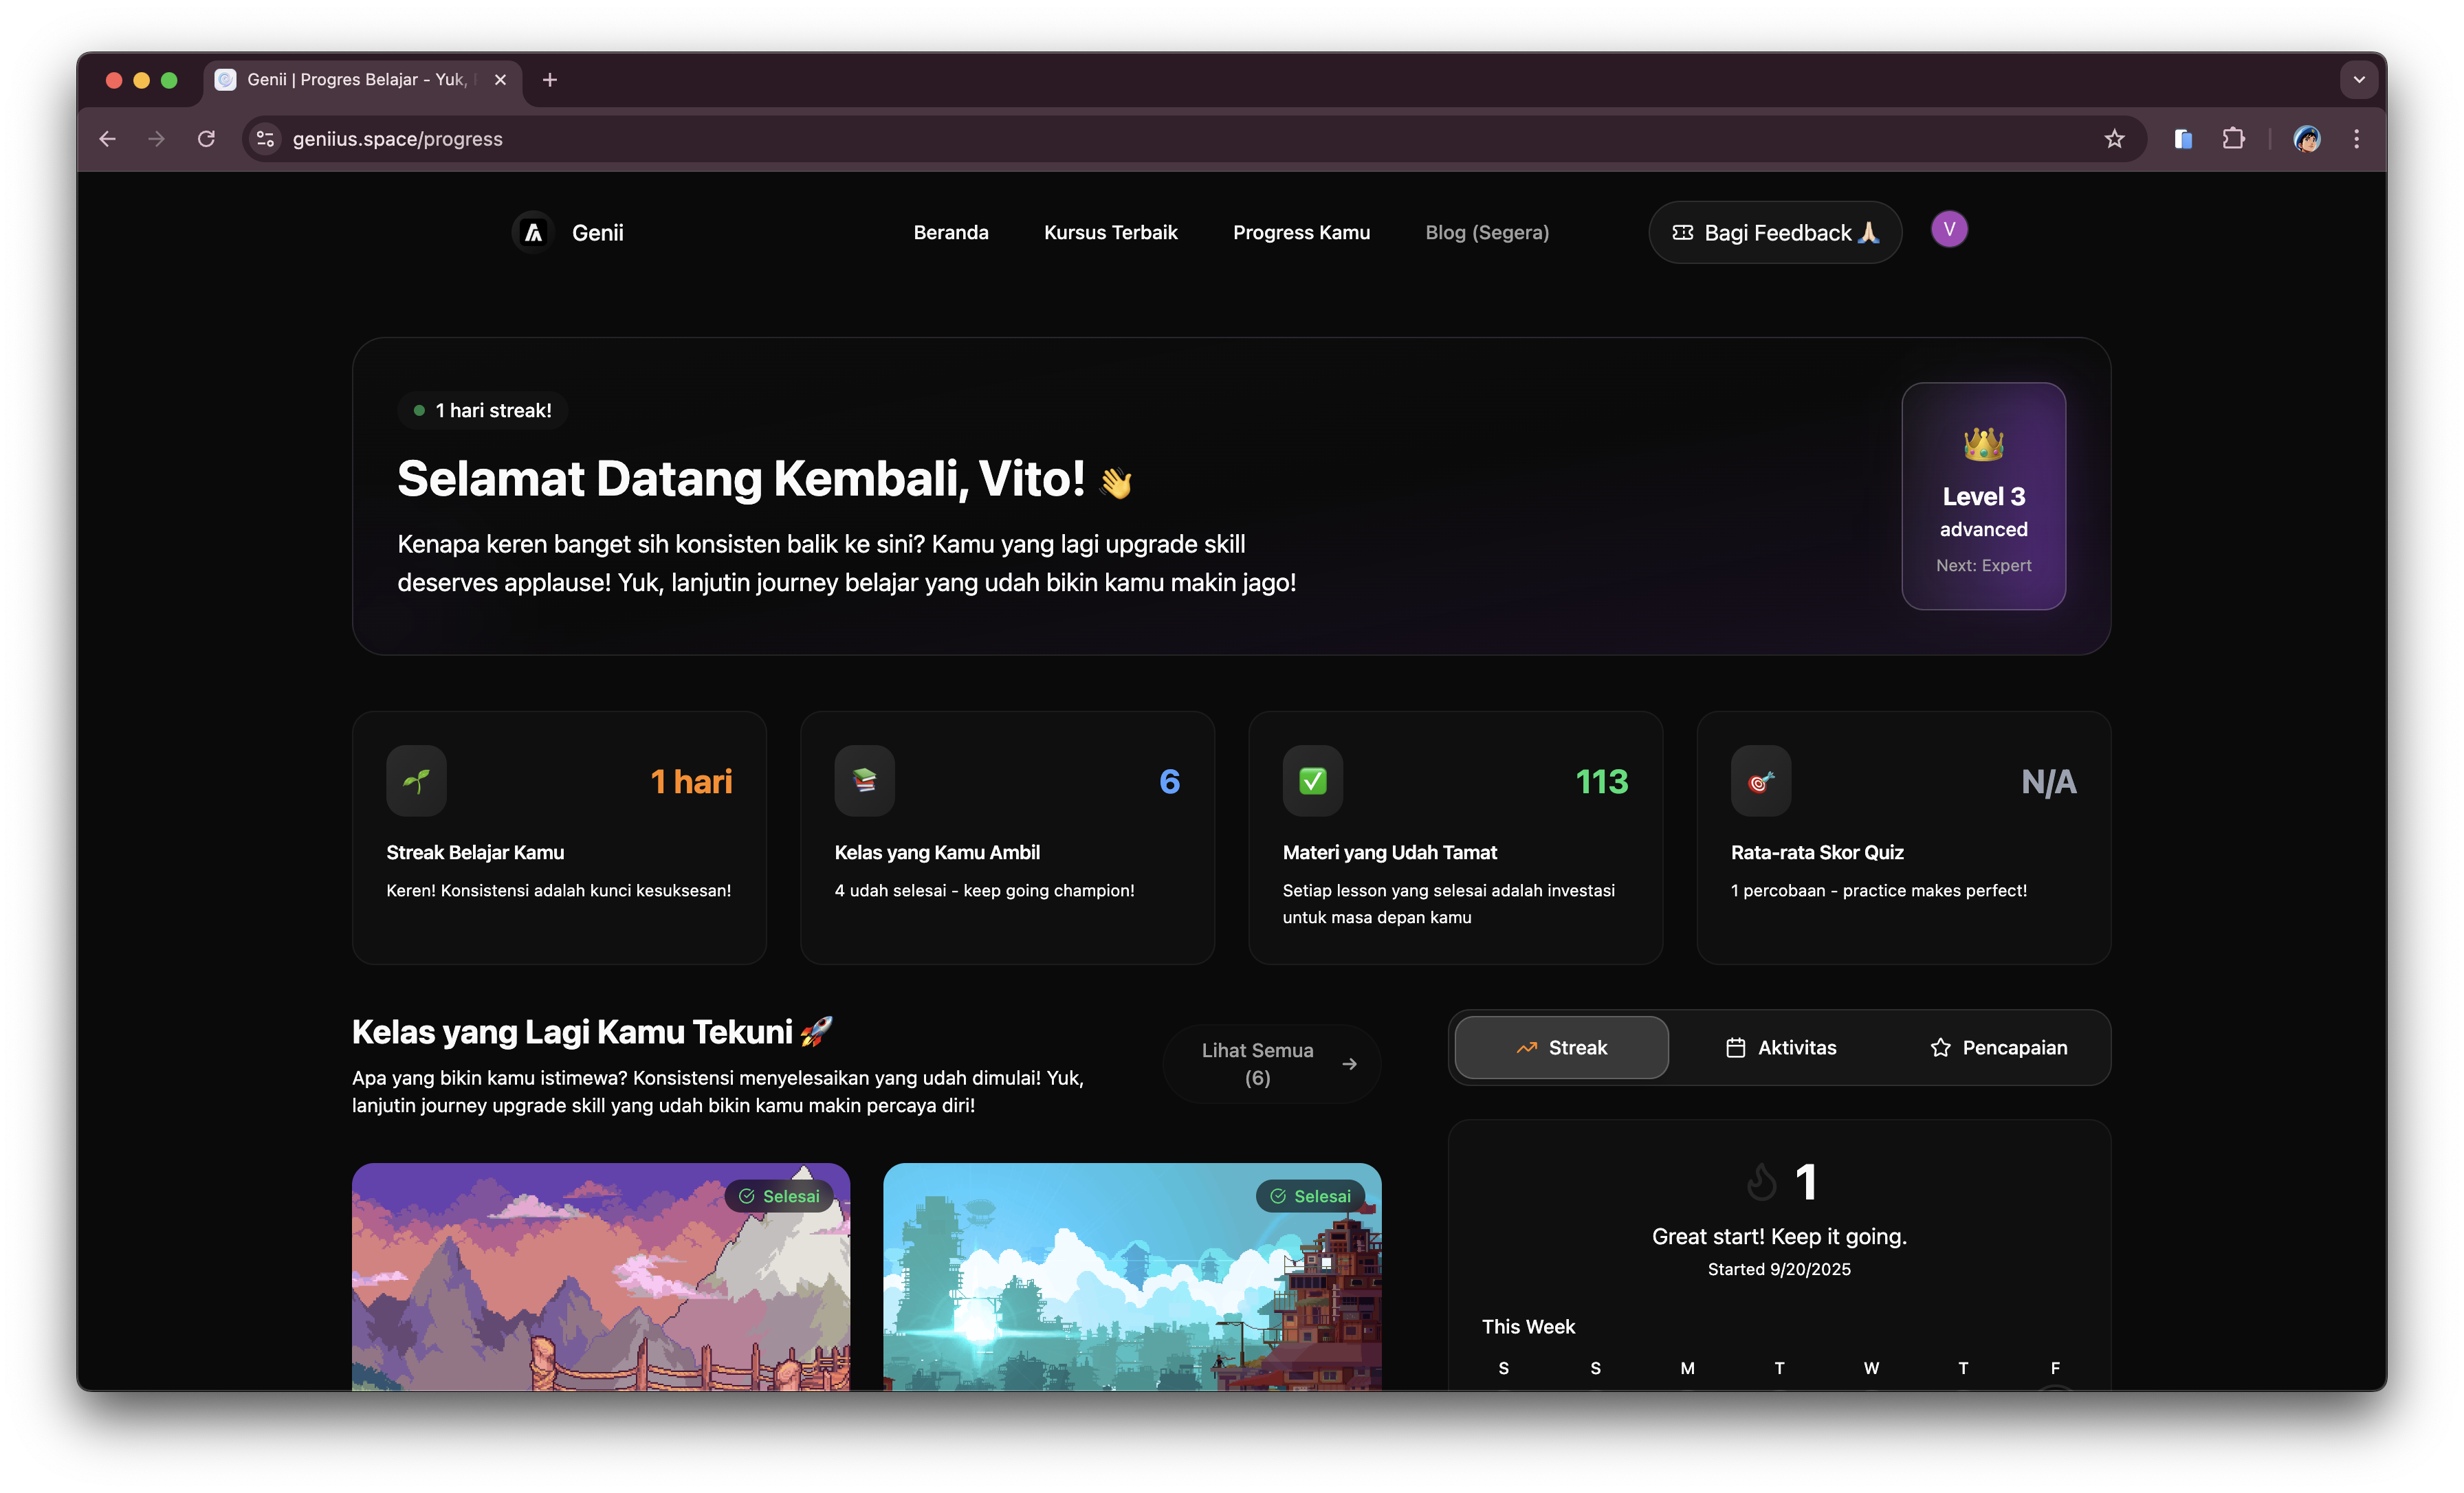Click the 'N/A' quiz score value
2464x1493 pixels.
click(2048, 781)
